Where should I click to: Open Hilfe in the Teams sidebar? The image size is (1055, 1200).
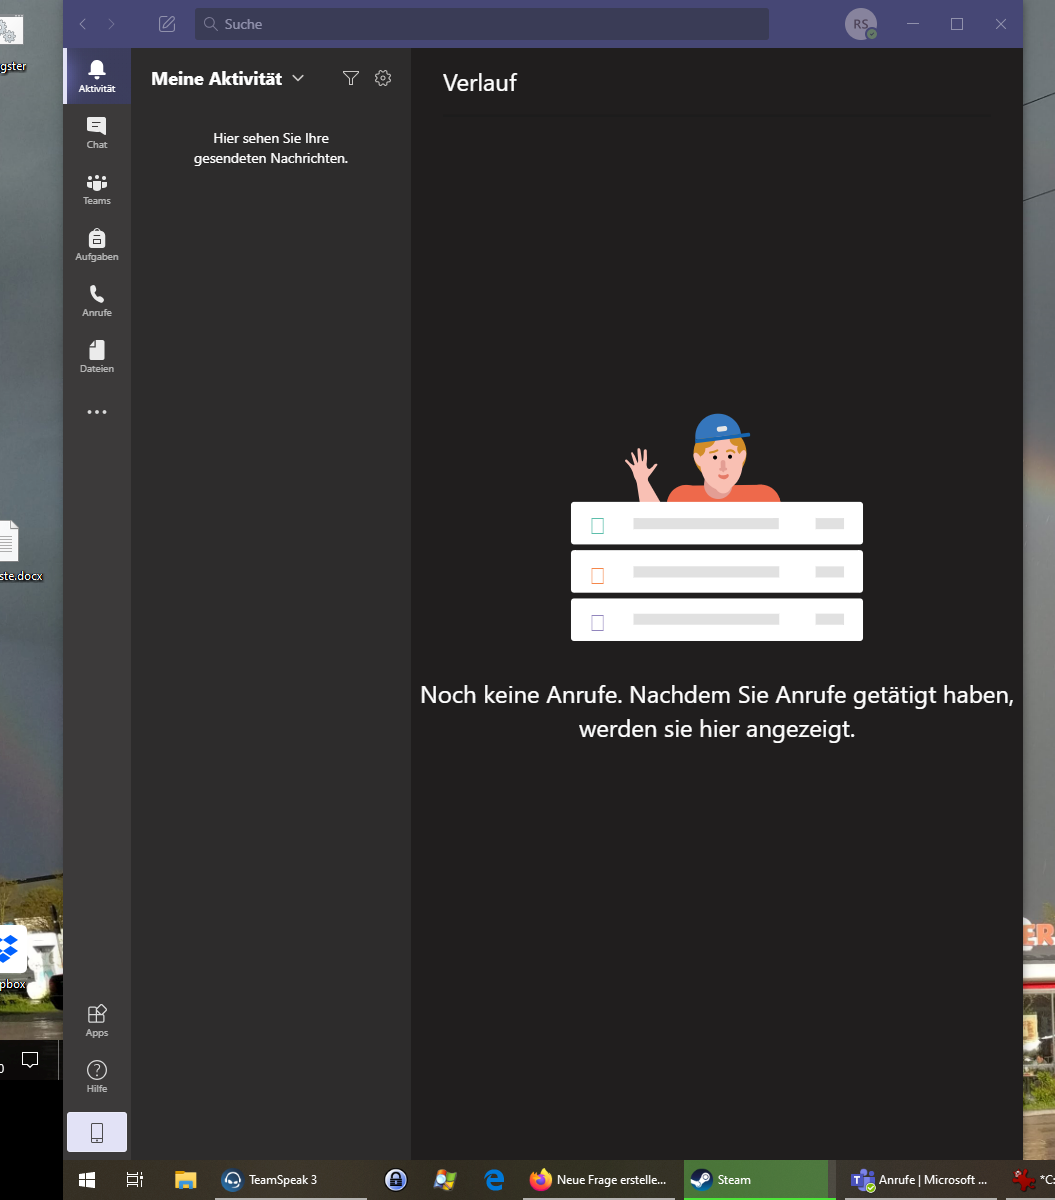pyautogui.click(x=97, y=1076)
